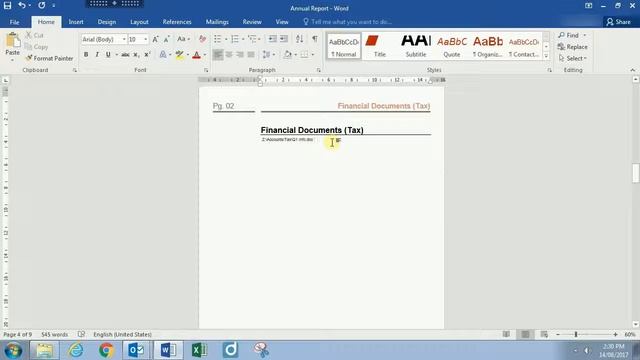The height and width of the screenshot is (360, 640).
Task: Open the Bullets dropdown
Action: coord(226,39)
